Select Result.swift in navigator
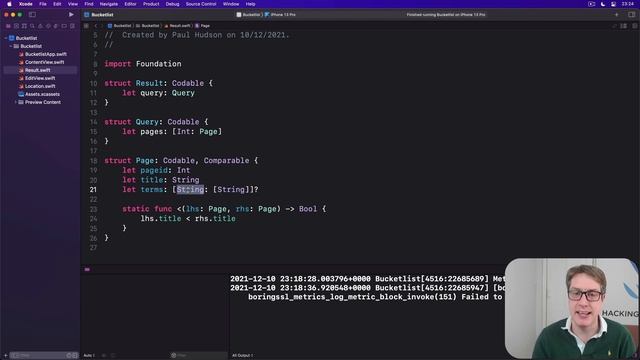Image resolution: width=640 pixels, height=360 pixels. [40, 70]
